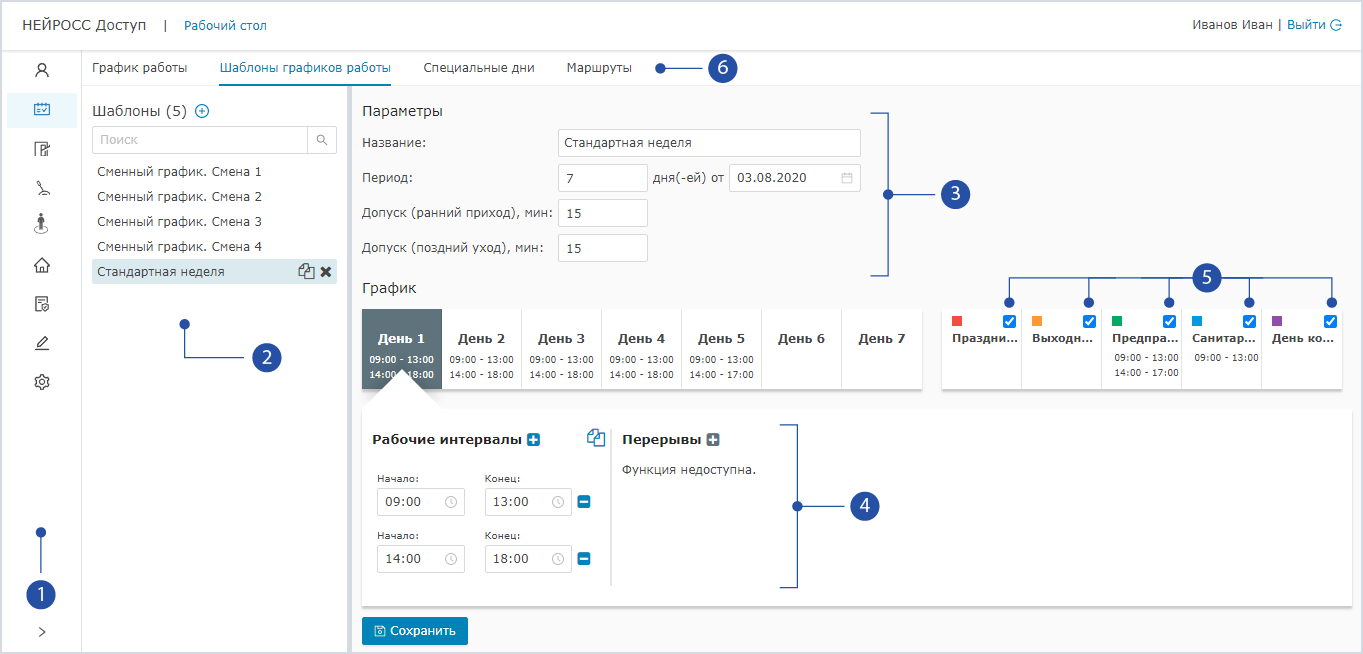Copy the Стандартная неделя template

pyautogui.click(x=307, y=272)
